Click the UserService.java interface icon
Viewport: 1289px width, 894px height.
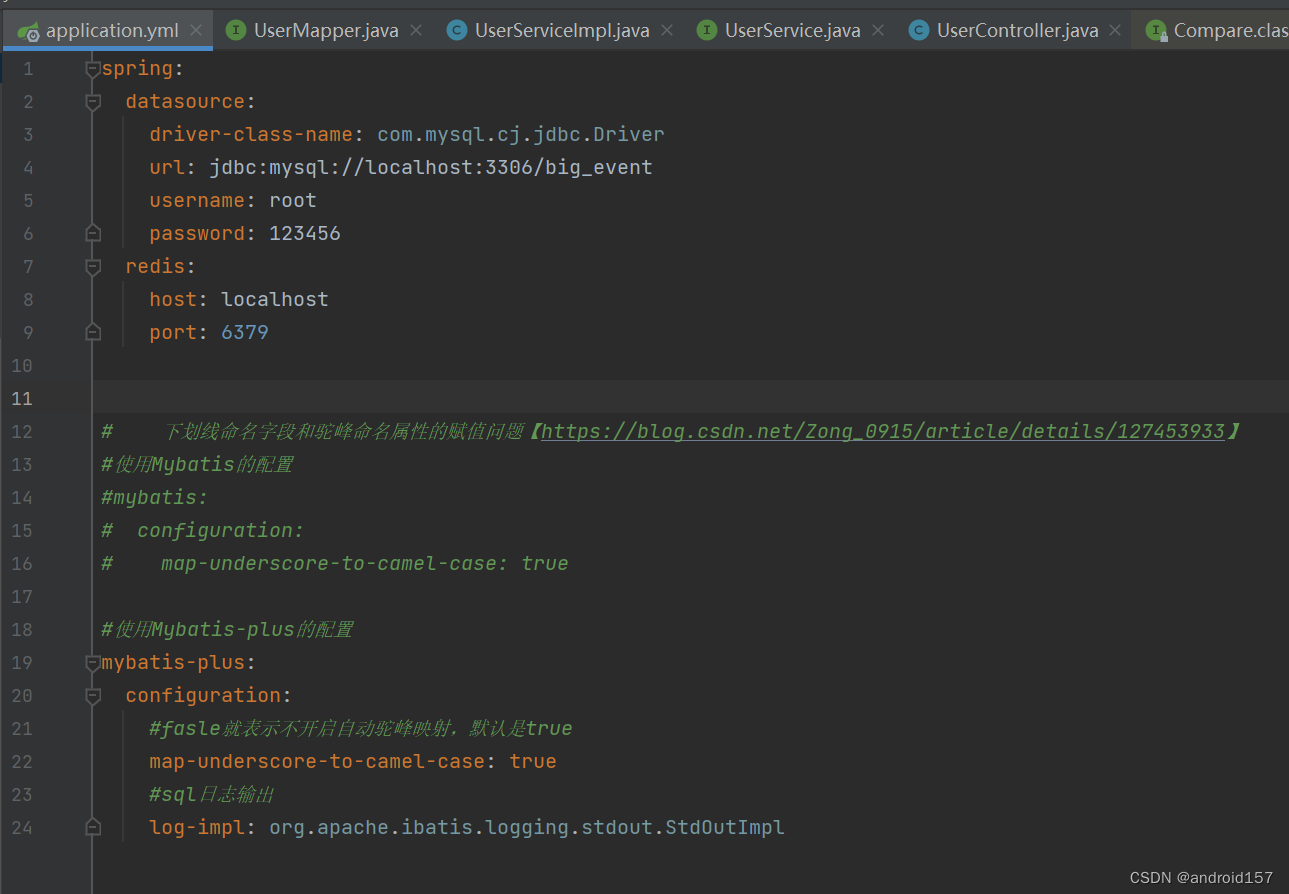[x=707, y=30]
